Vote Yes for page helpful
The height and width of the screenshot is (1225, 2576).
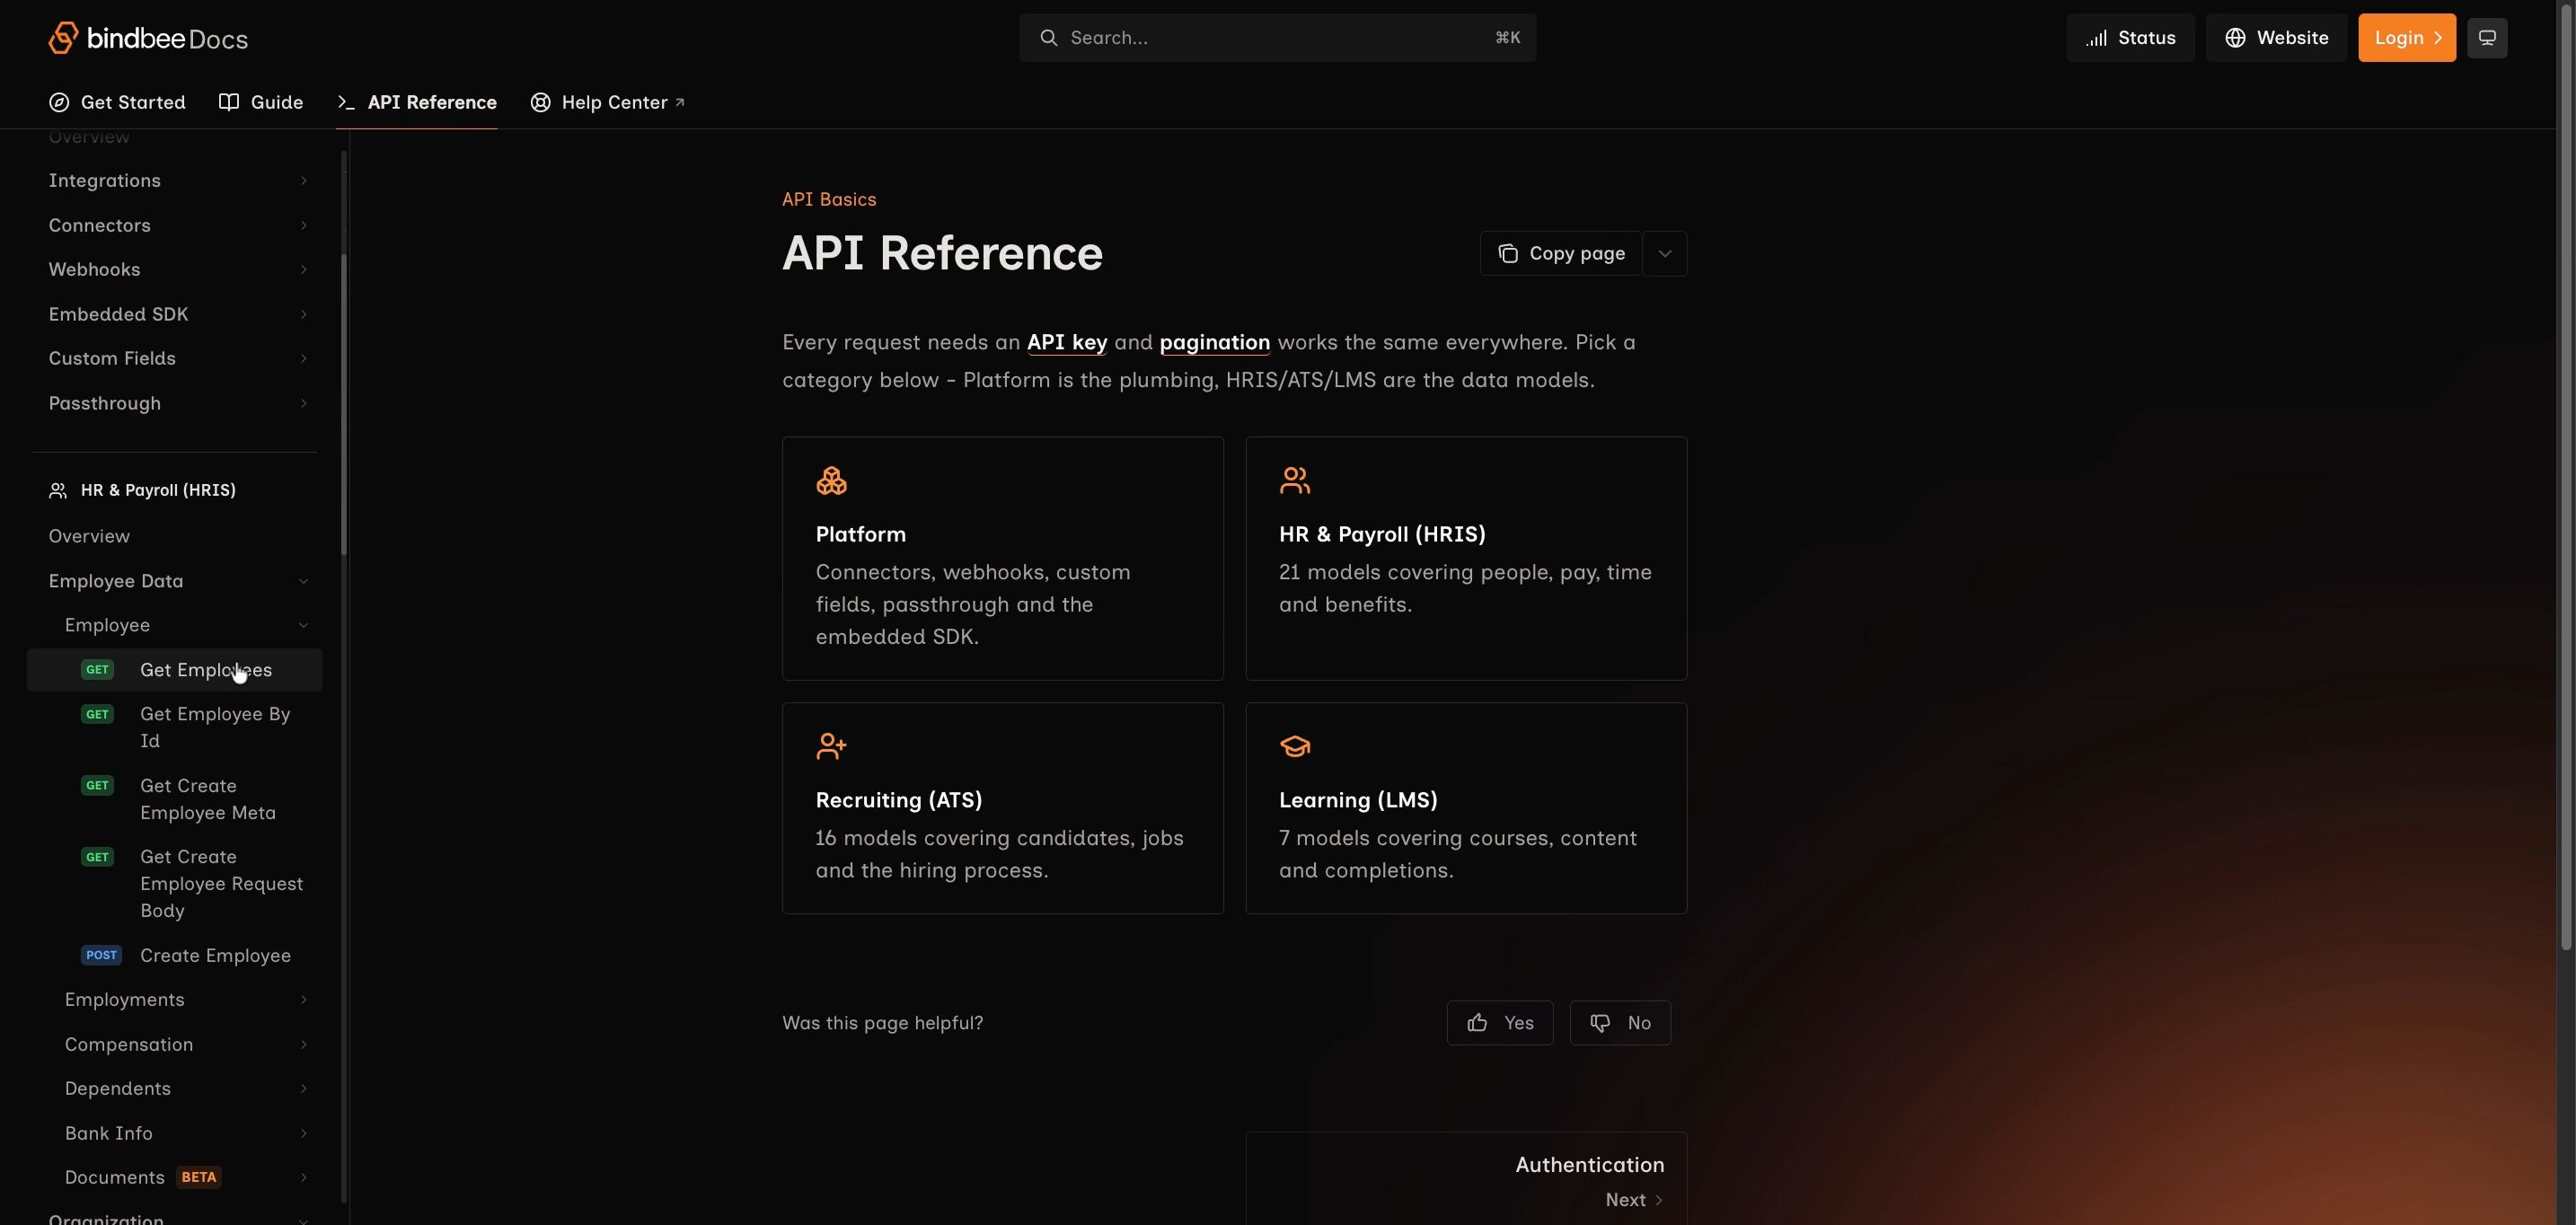tap(1500, 1023)
